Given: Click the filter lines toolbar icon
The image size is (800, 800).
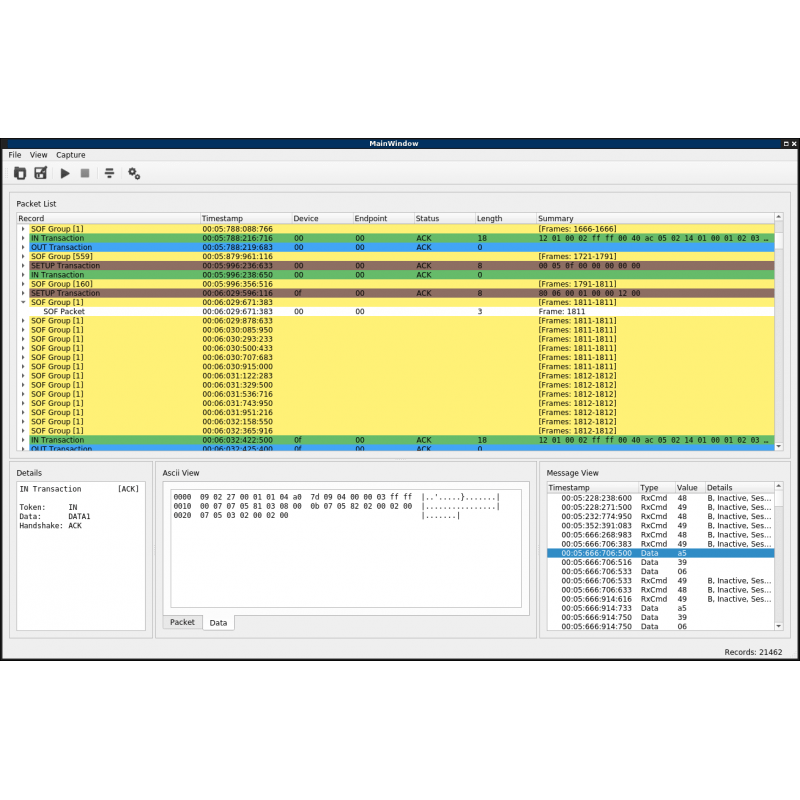Looking at the screenshot, I should pos(109,173).
